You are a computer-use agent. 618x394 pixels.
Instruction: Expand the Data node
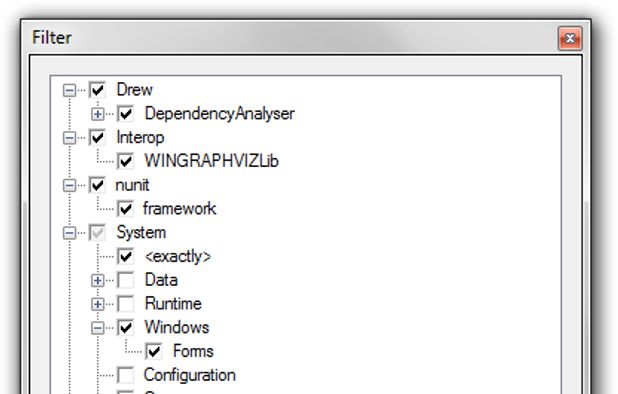[x=98, y=281]
